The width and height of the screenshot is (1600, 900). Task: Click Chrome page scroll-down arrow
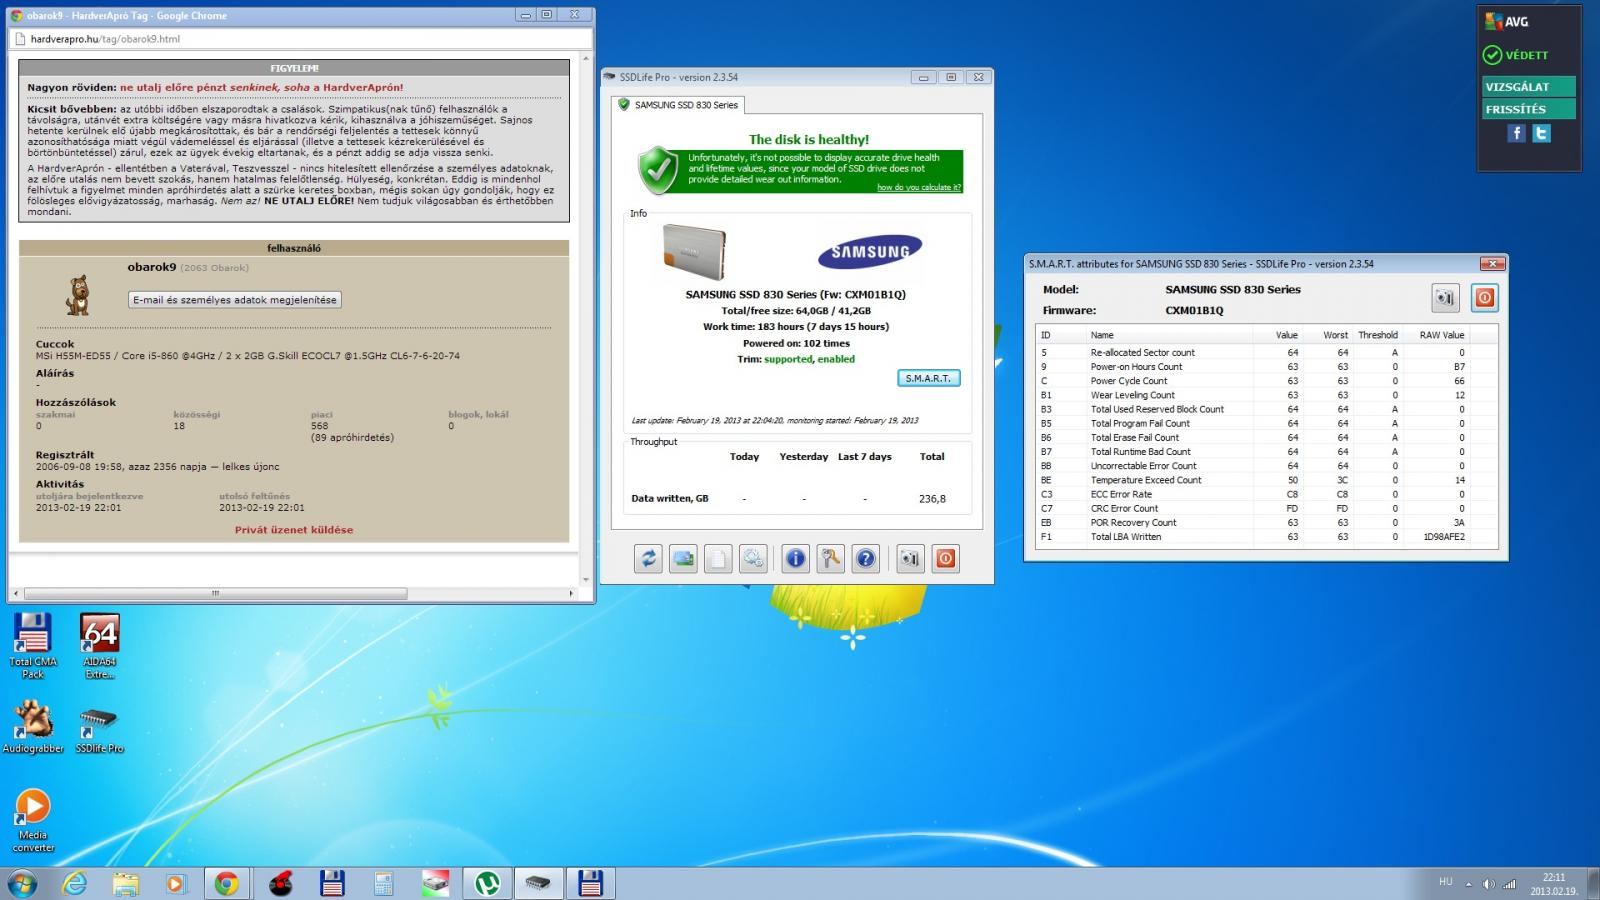[586, 579]
